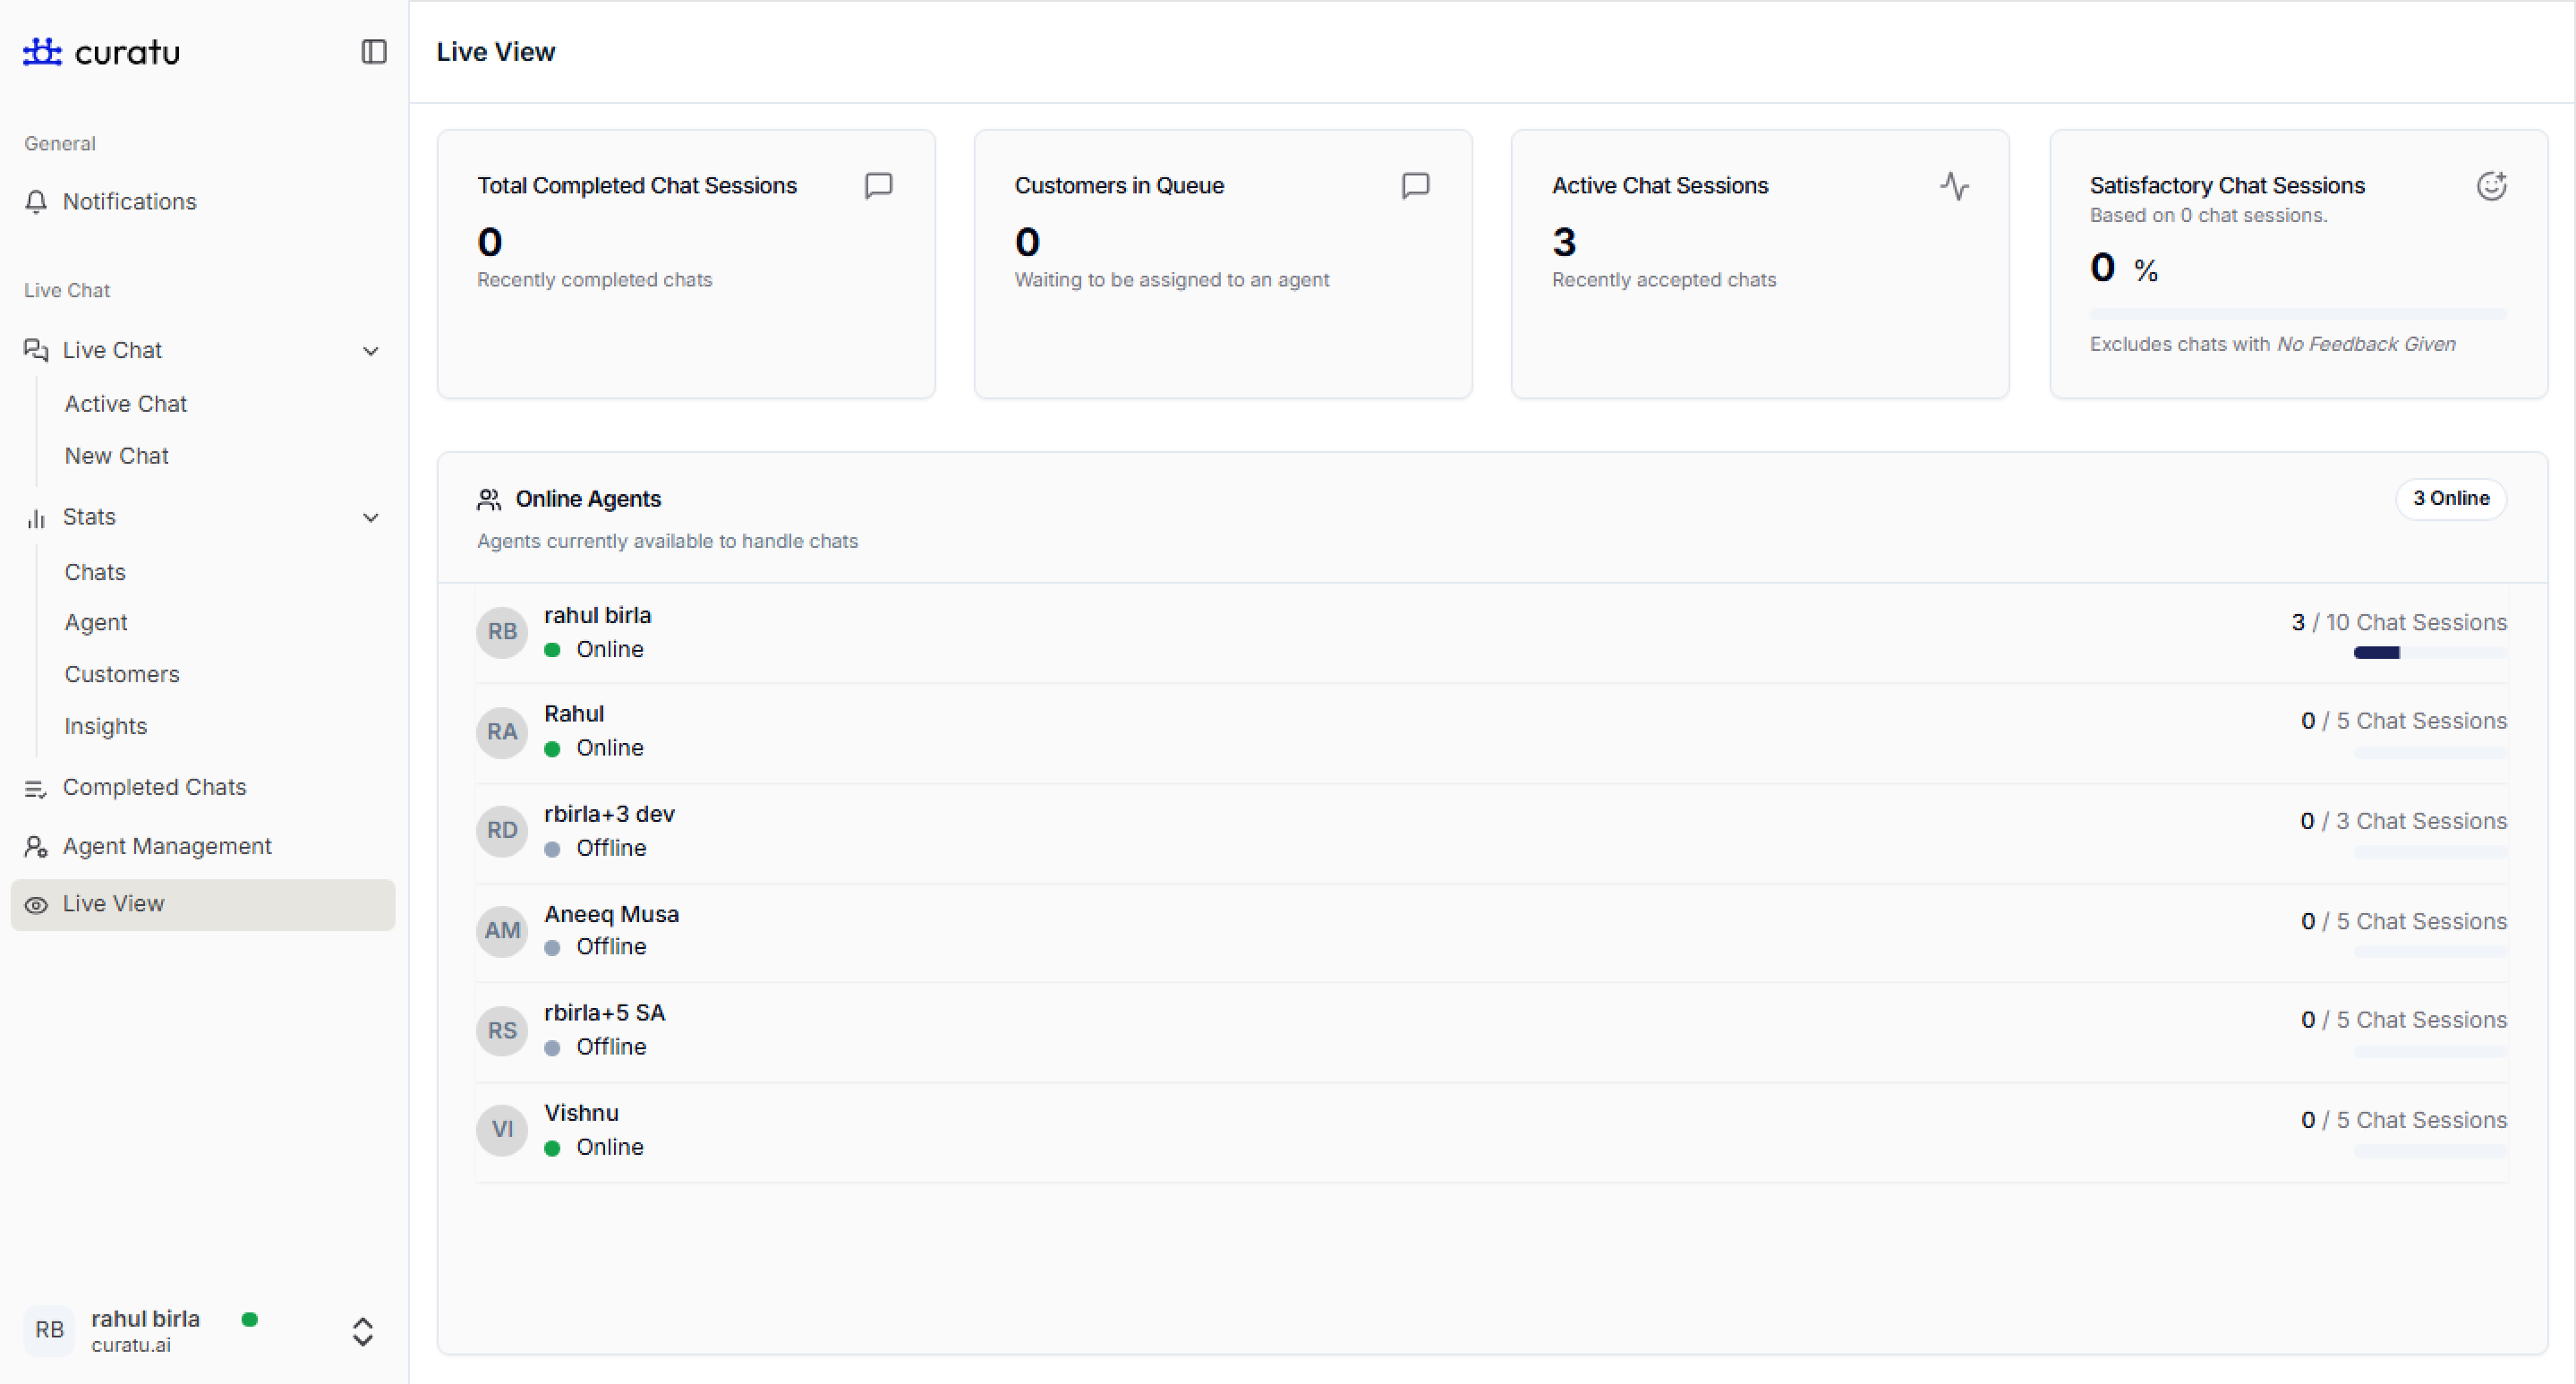Screen dimensions: 2576x1384
Task: Click the 3 Online badge
Action: [2450, 498]
